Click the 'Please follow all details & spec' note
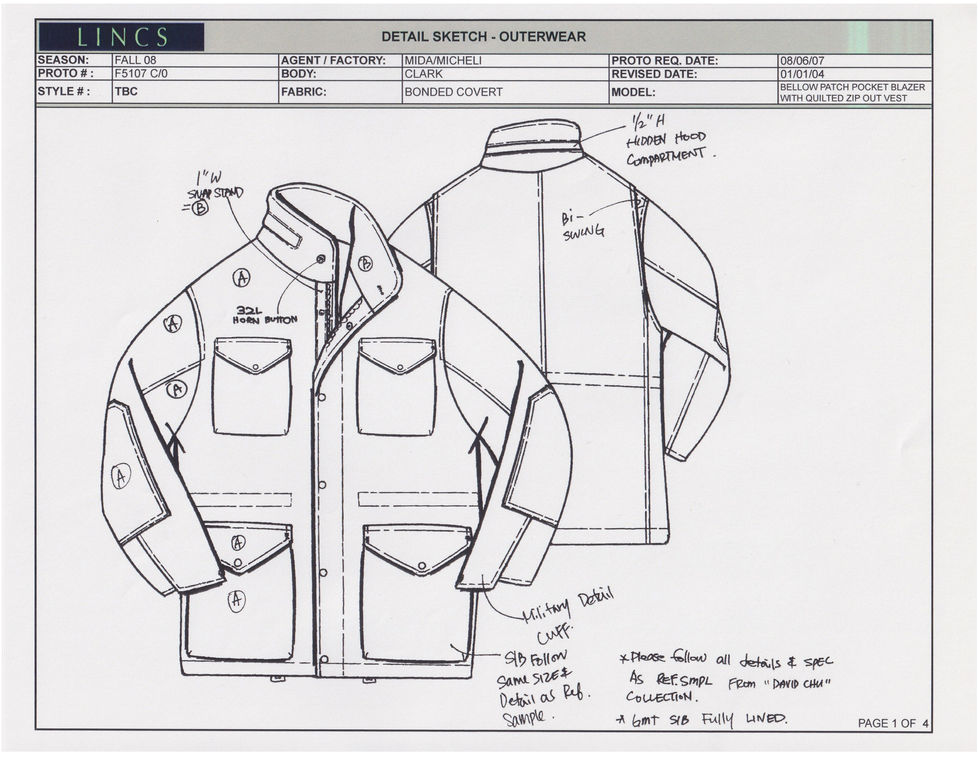 click(726, 678)
